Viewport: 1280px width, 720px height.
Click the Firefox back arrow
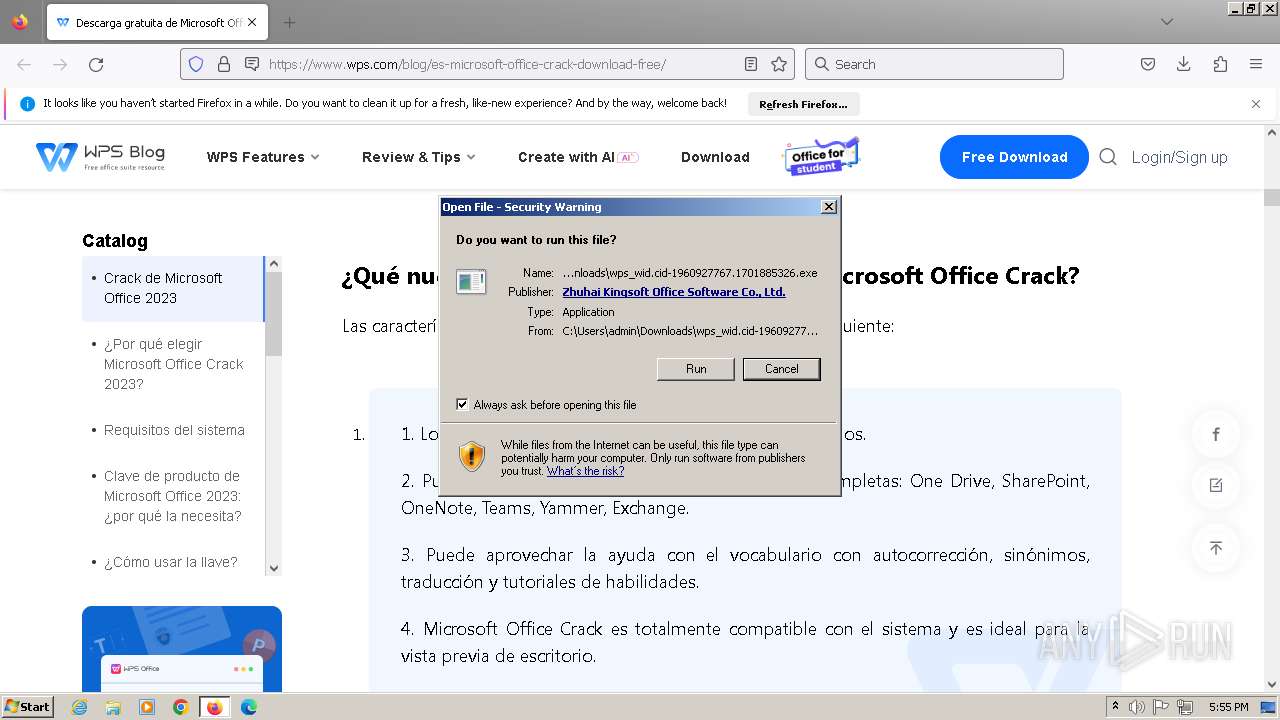tap(24, 64)
